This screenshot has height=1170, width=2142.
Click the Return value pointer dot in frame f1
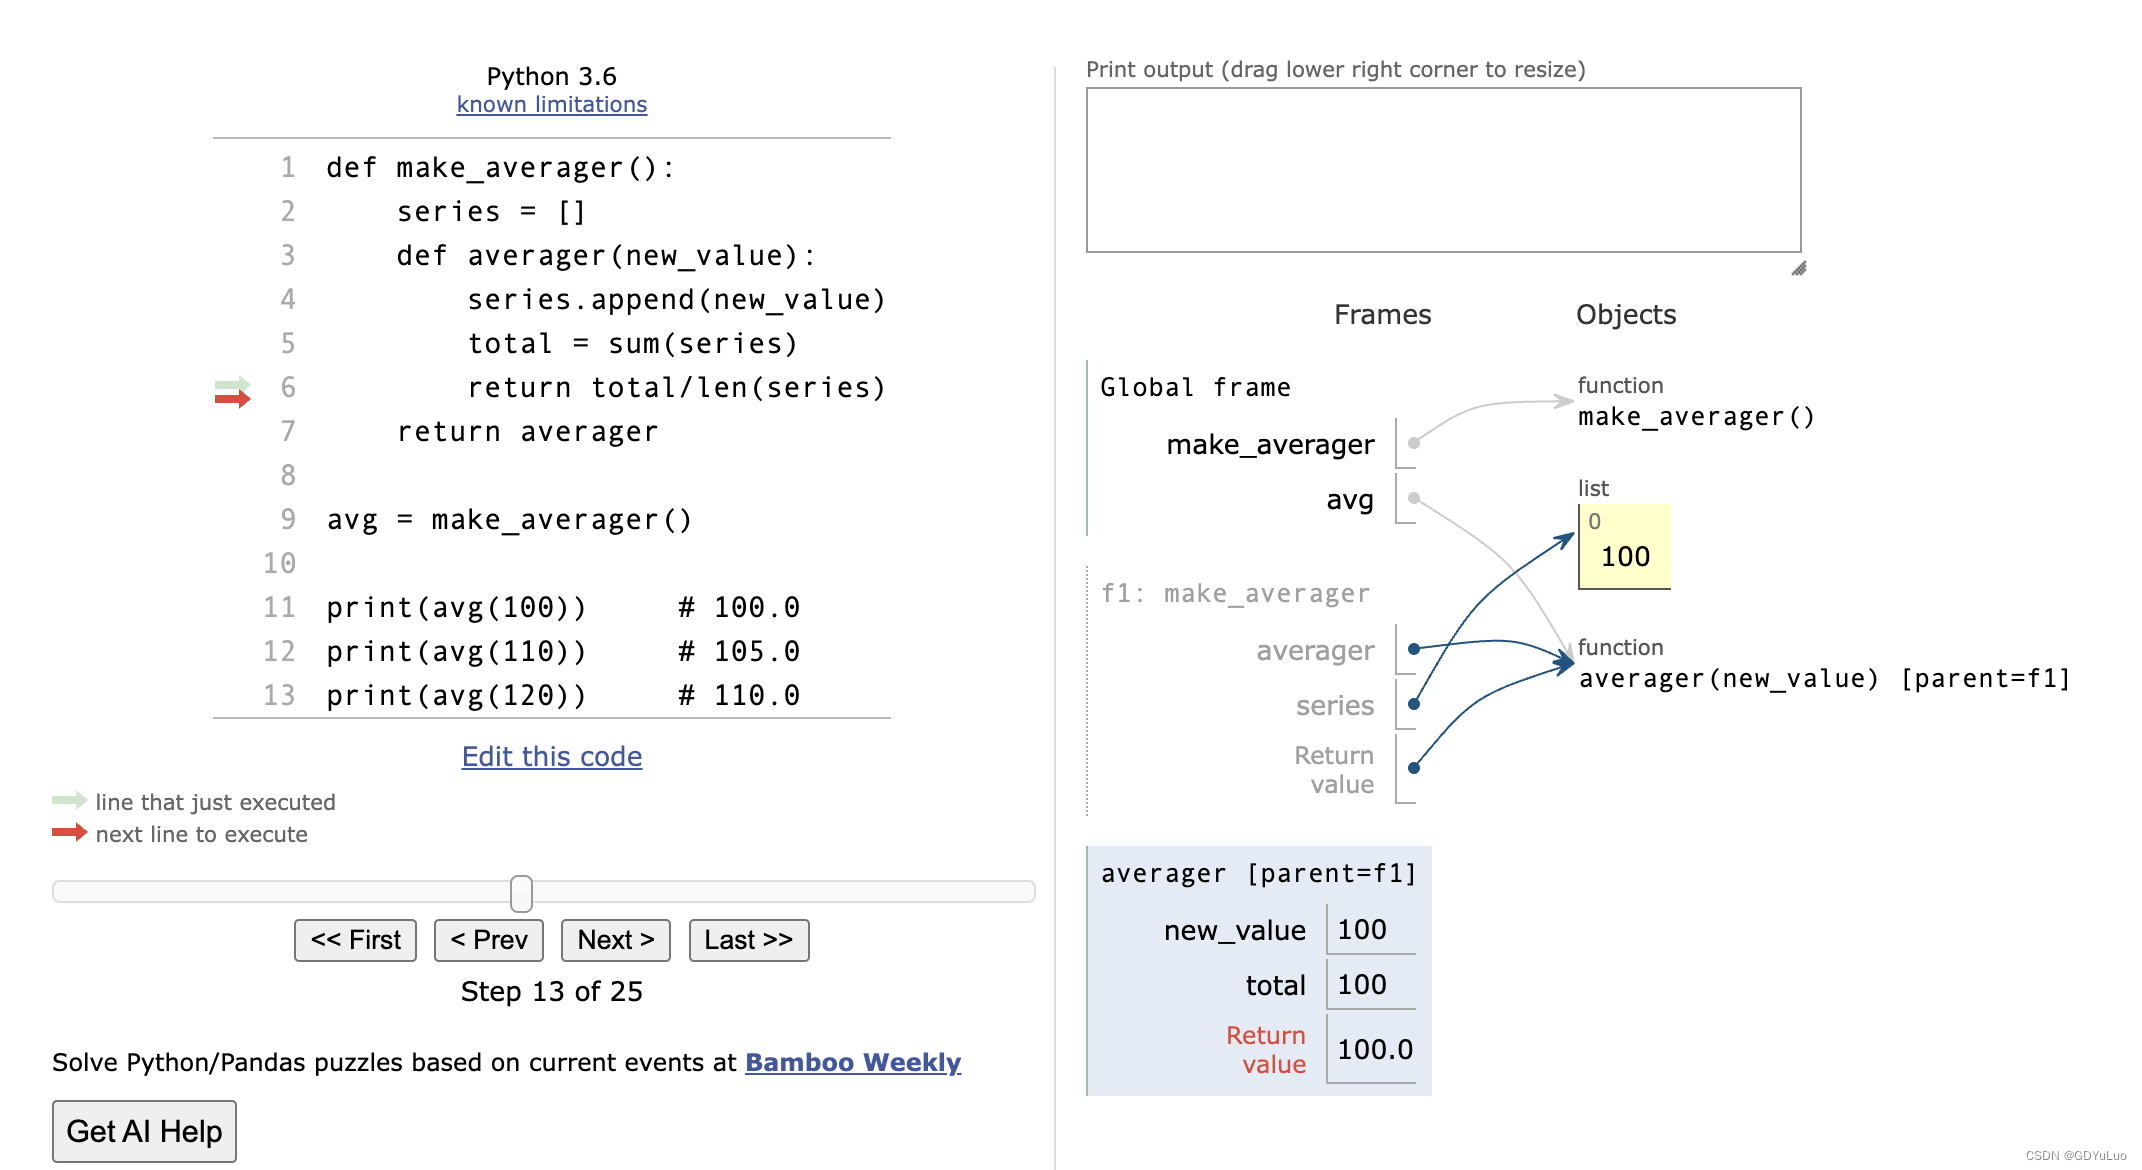coord(1414,768)
